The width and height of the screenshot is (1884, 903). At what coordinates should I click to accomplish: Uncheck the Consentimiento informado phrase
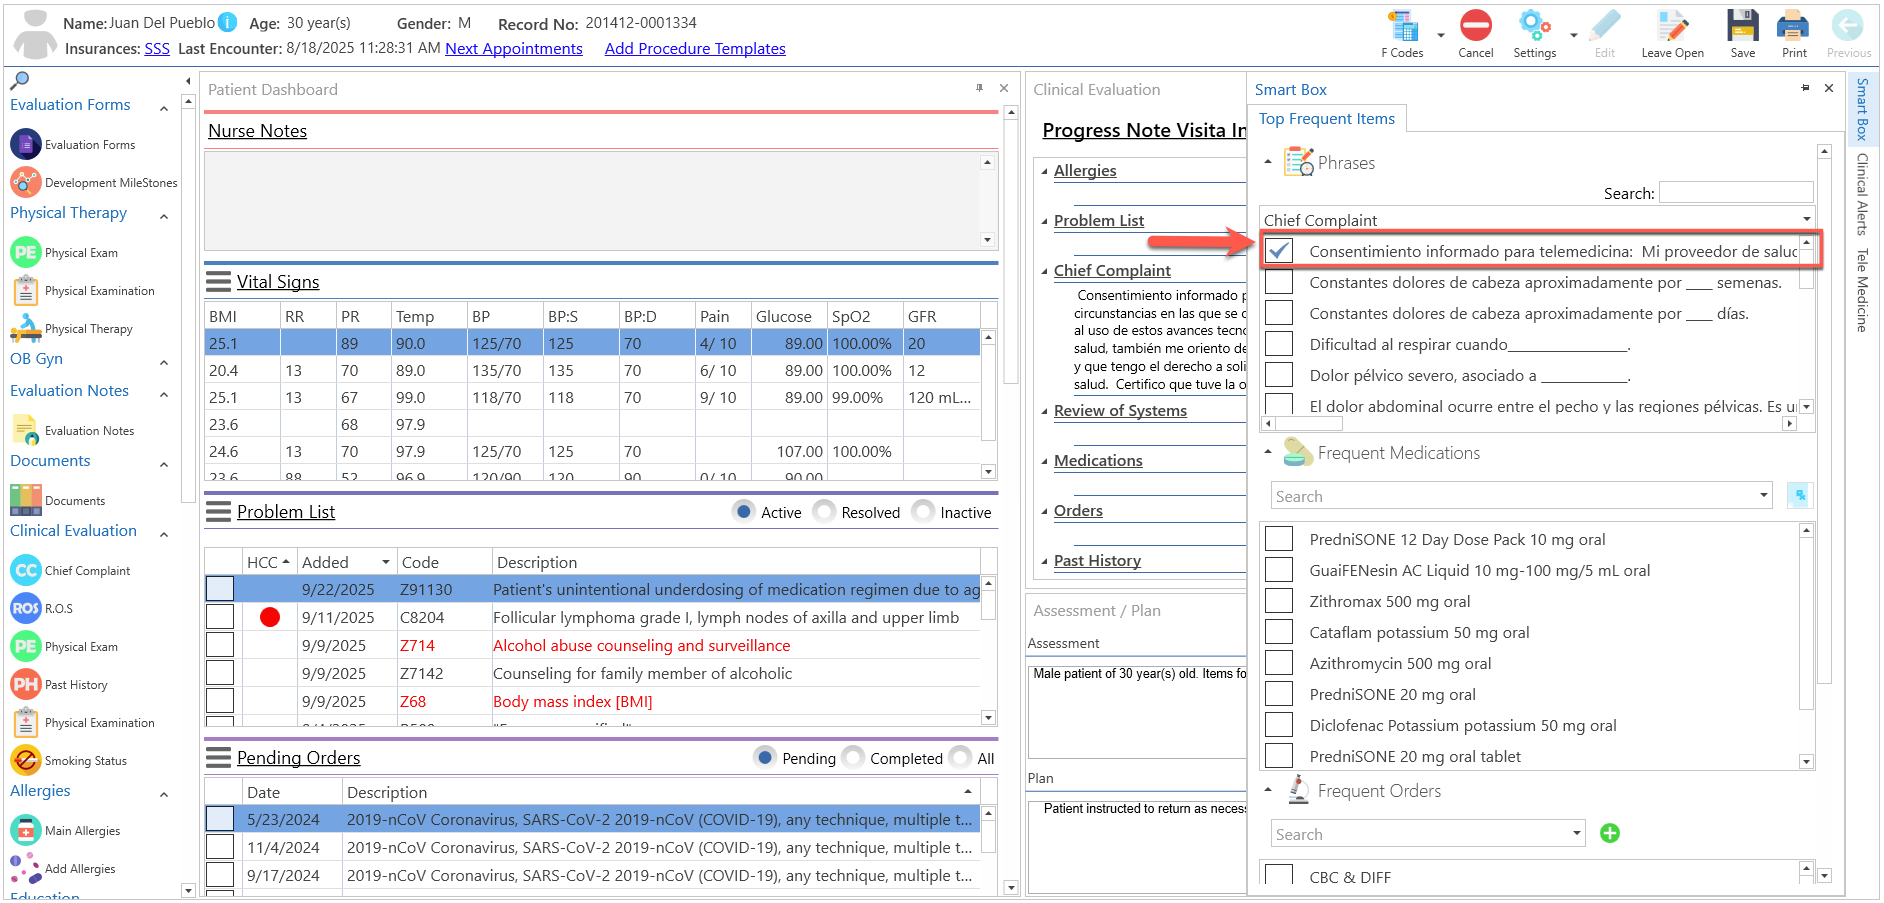[1279, 251]
